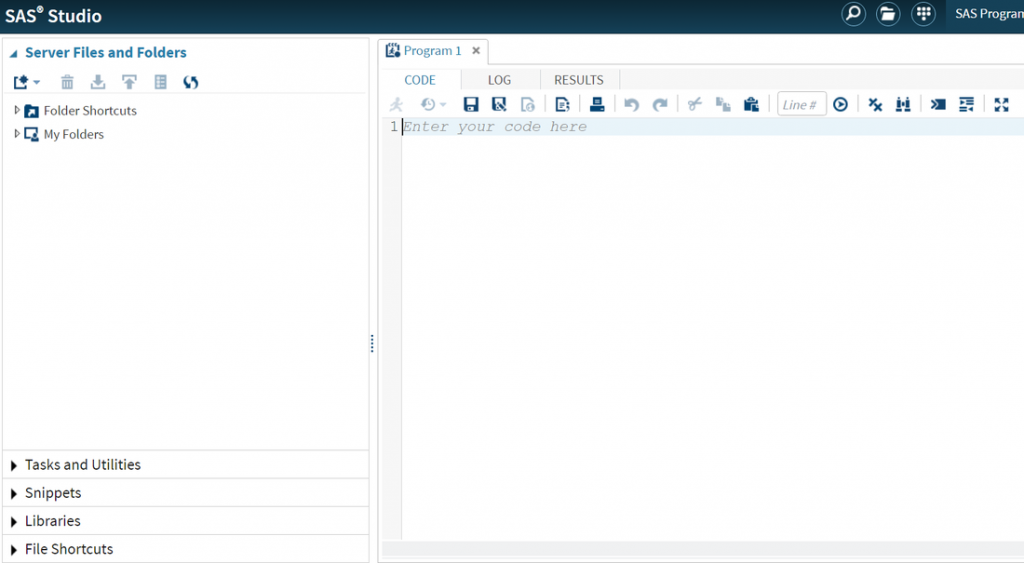Collapse Server Files and Folders section
The width and height of the screenshot is (1024, 563).
point(13,54)
